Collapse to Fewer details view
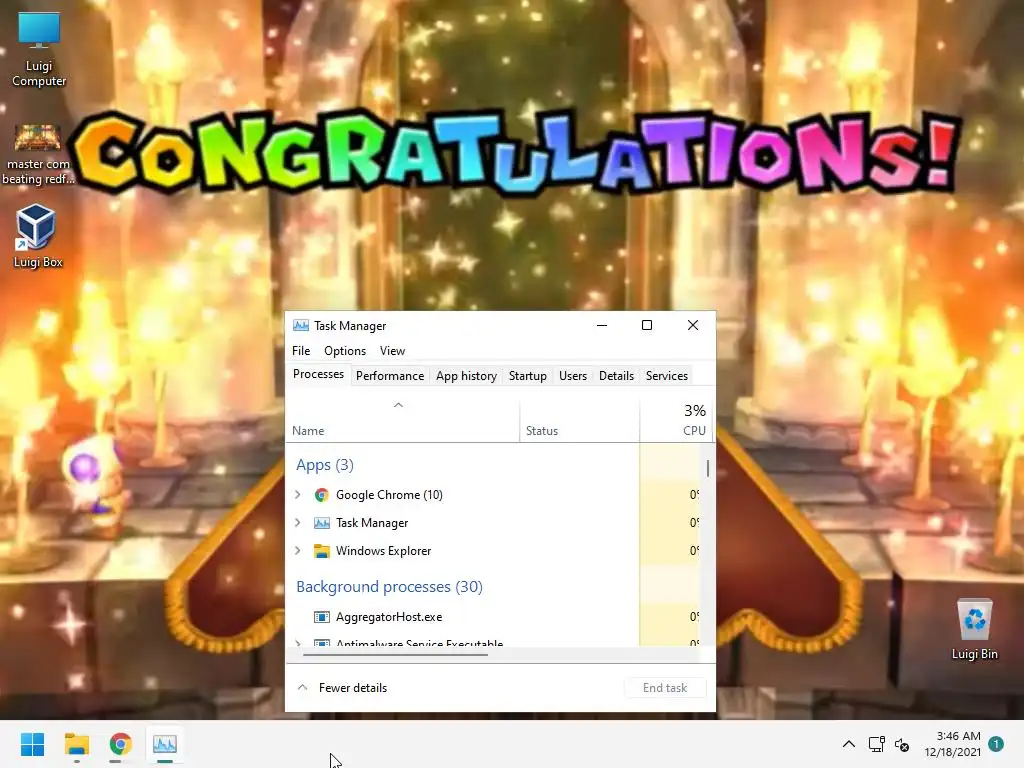The image size is (1024, 768). (x=343, y=688)
